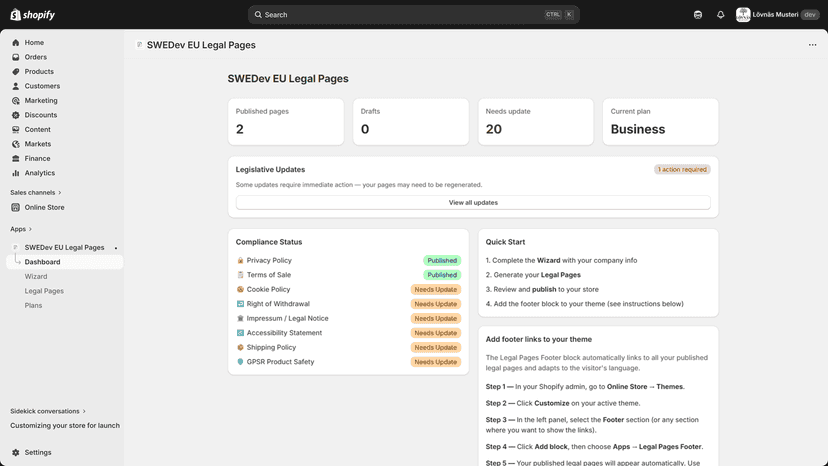Open the three-dot more actions menu
Viewport: 828px width, 466px height.
tap(812, 45)
